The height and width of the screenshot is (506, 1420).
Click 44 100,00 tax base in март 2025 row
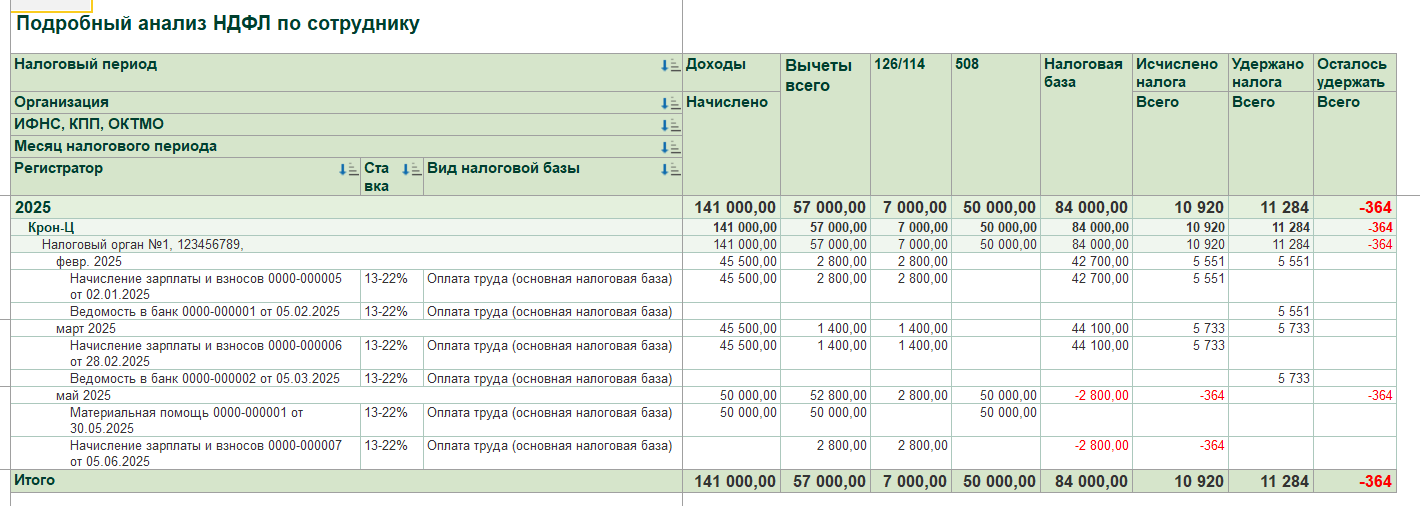coord(1099,328)
